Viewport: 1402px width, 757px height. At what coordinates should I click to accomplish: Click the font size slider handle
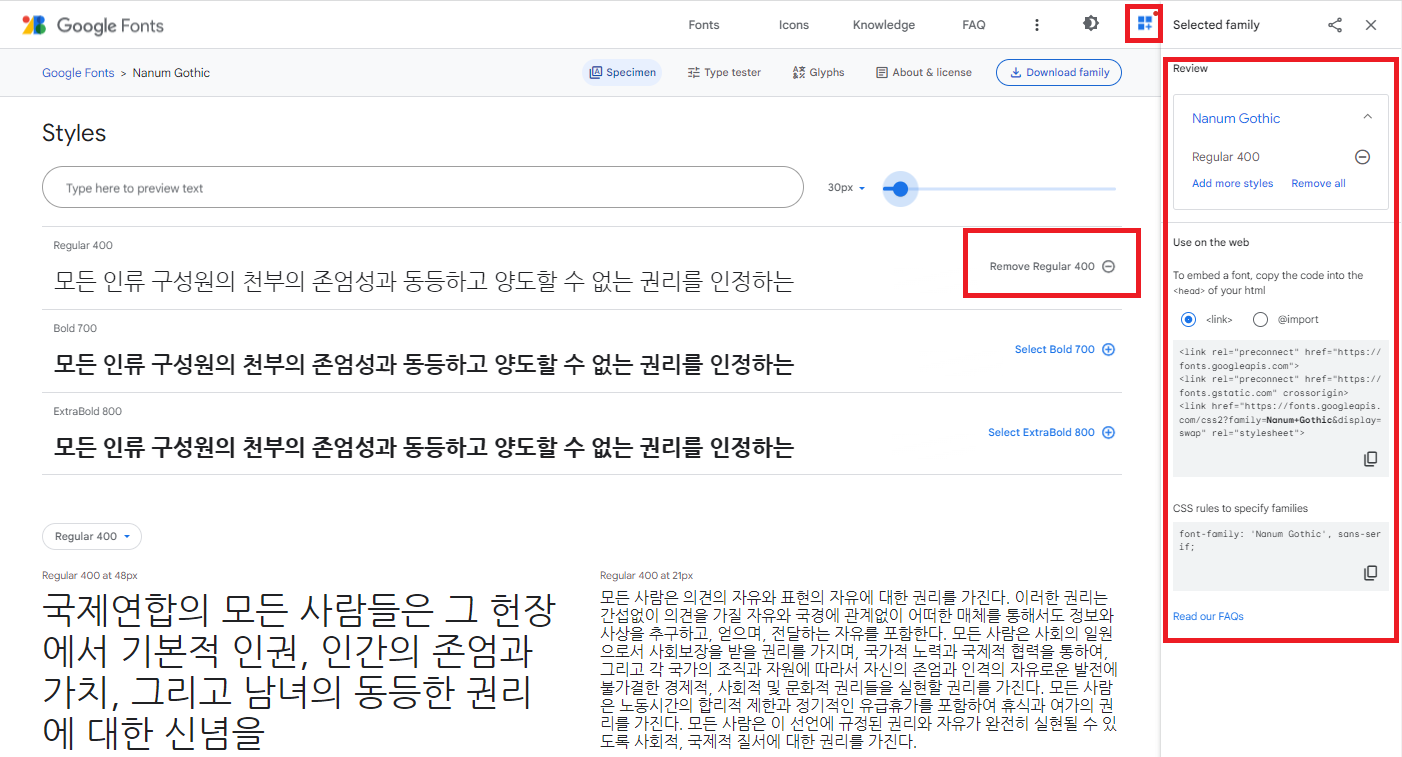tap(901, 188)
